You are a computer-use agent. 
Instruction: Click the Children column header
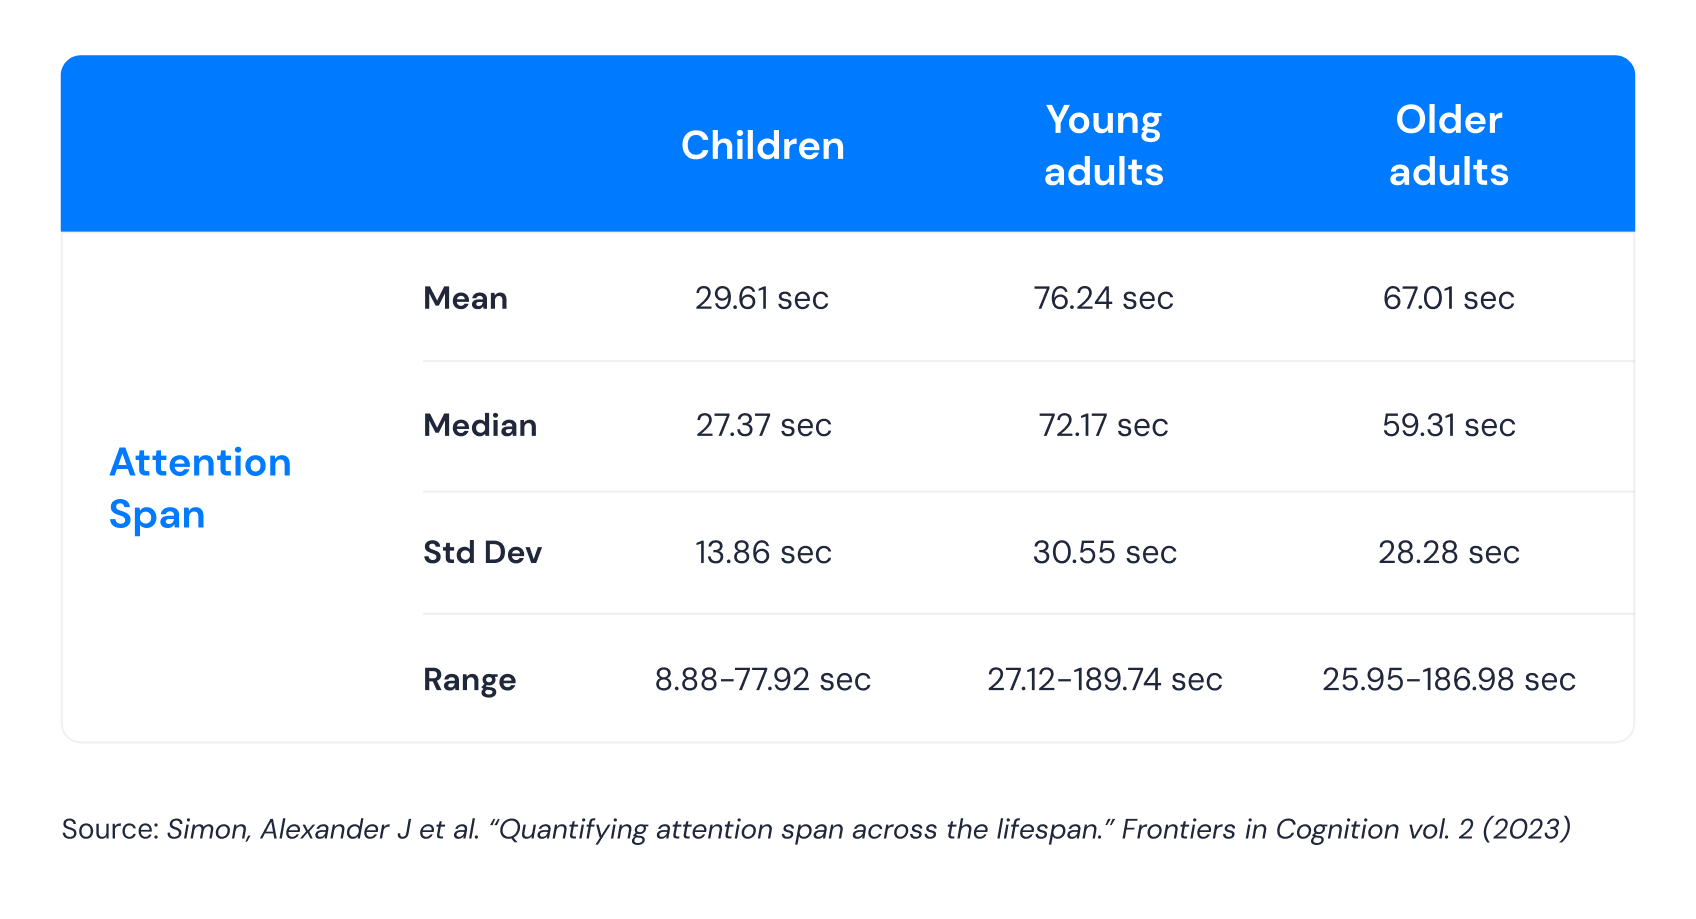[x=762, y=146]
